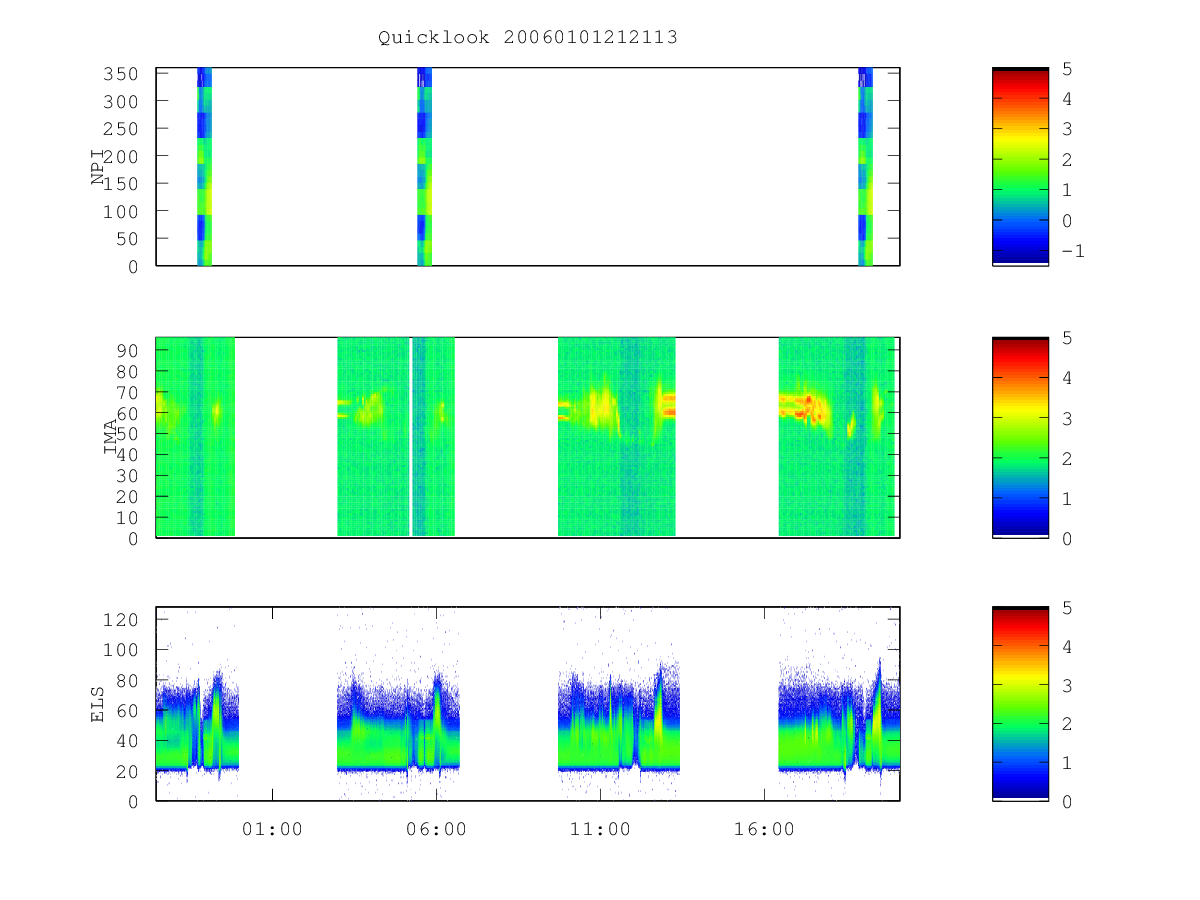Click the middle NPI data stripe
Screen dimensions: 1200x900
tap(424, 167)
